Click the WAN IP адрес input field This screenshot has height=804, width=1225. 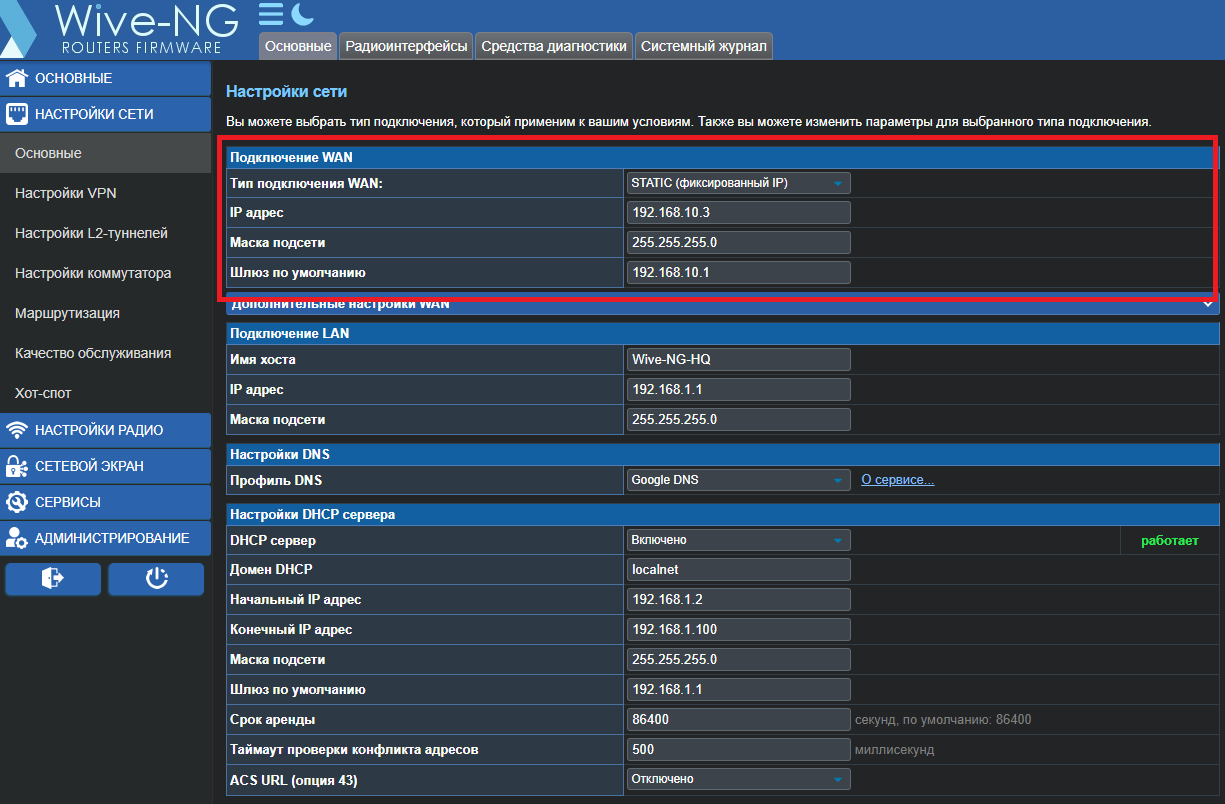[x=738, y=212]
